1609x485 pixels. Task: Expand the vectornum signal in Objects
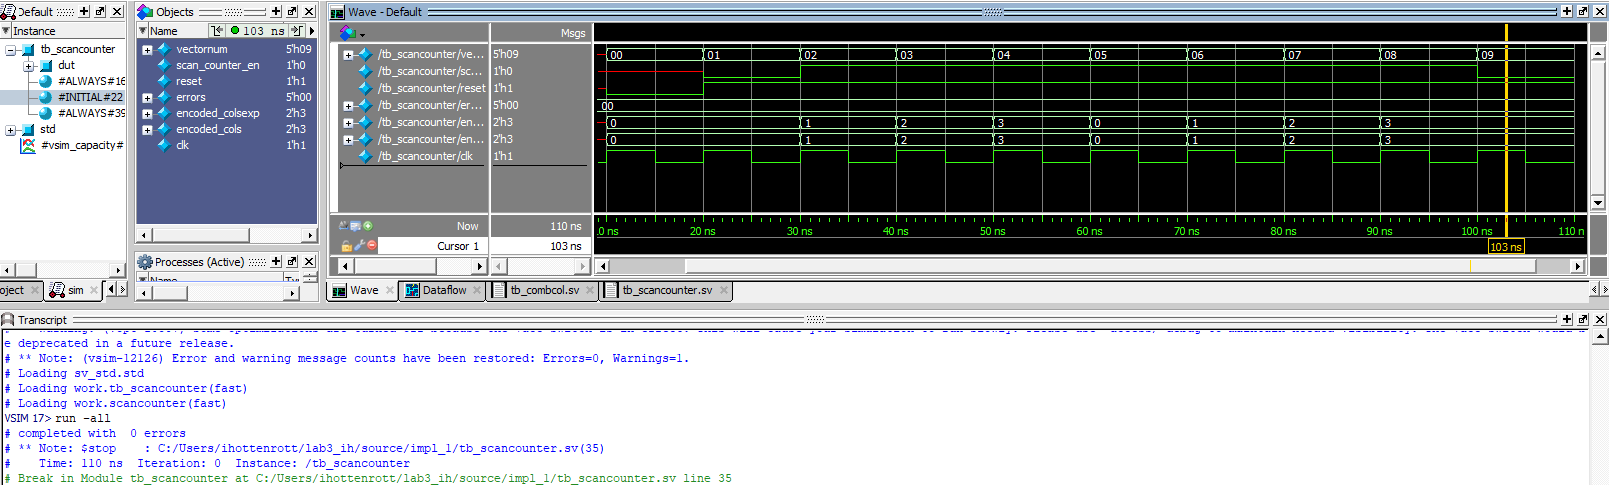(147, 49)
